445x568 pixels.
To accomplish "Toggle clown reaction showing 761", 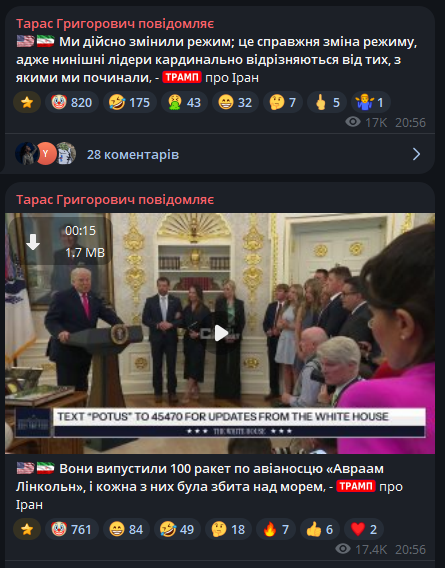I will pyautogui.click(x=72, y=529).
